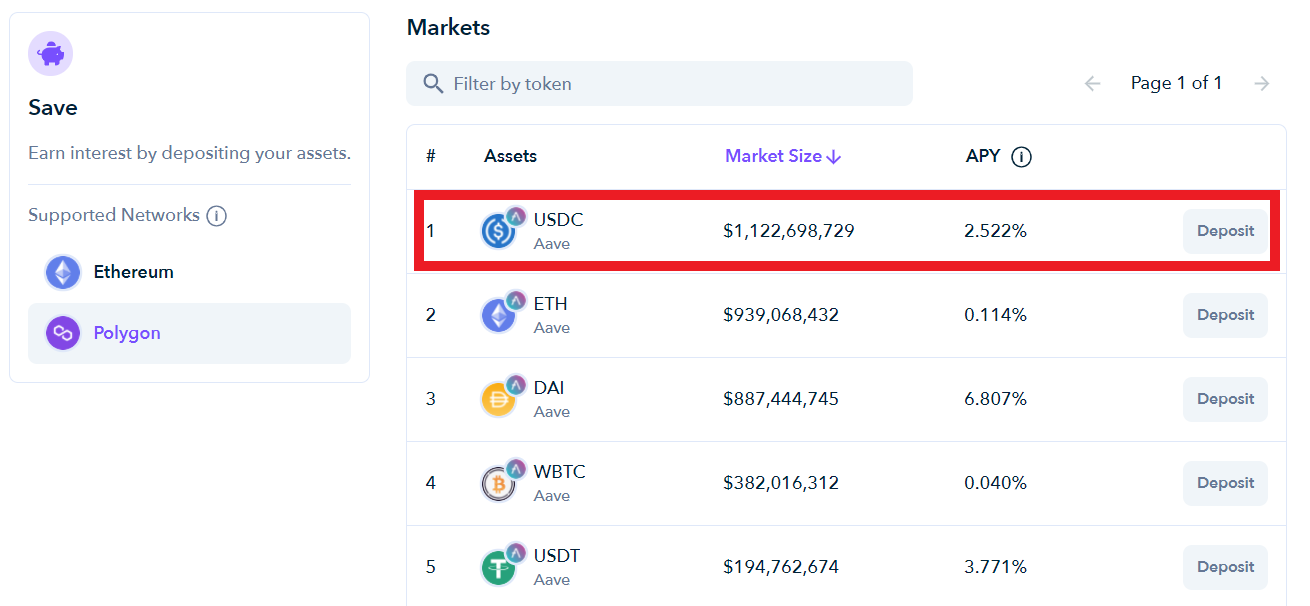Click the APY info icon
1310x606 pixels.
[1021, 157]
